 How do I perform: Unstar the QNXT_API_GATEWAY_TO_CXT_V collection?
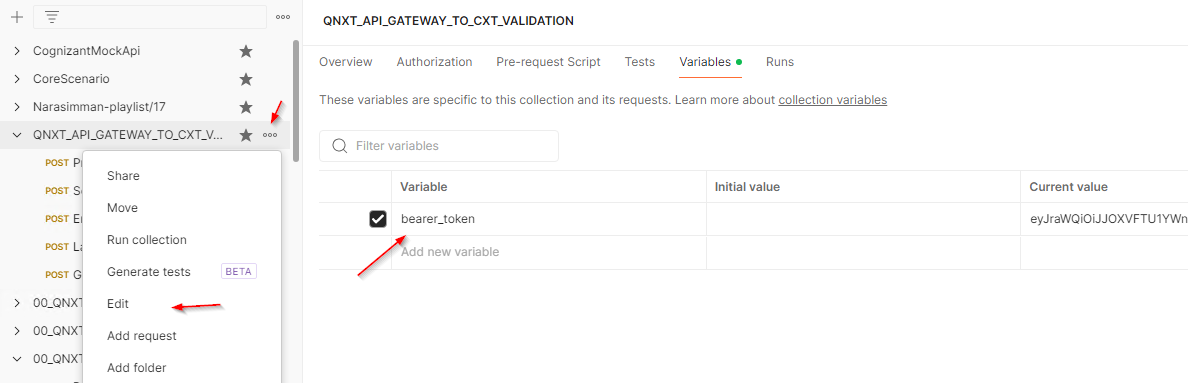245,135
